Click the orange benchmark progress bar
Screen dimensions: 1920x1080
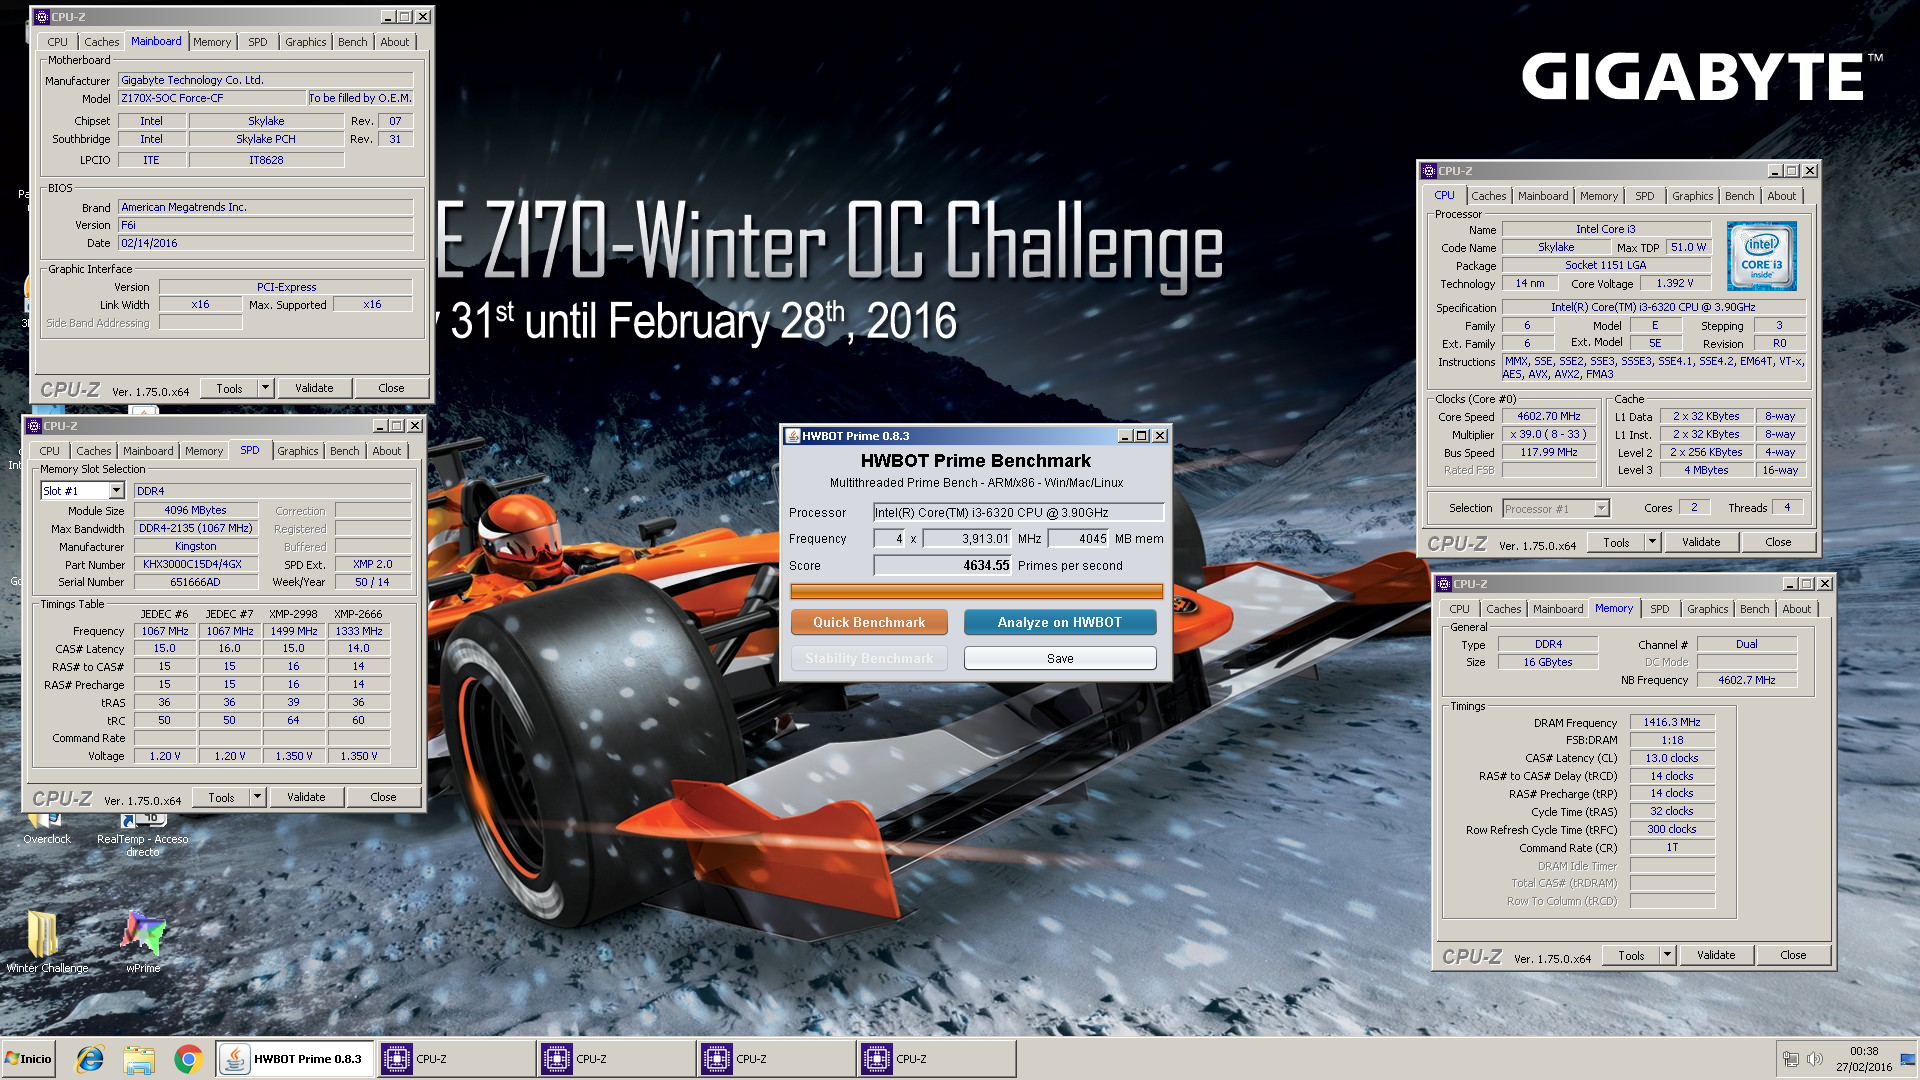976,592
